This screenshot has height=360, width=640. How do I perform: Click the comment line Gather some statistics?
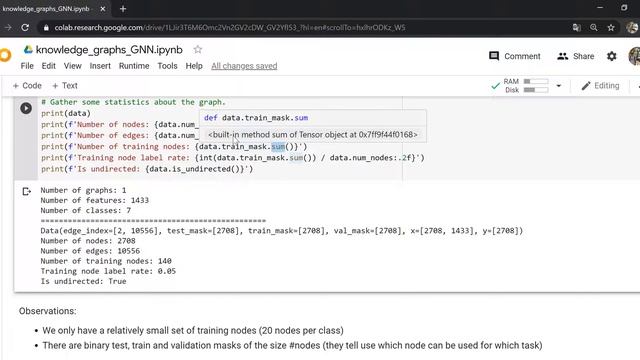pos(133,102)
